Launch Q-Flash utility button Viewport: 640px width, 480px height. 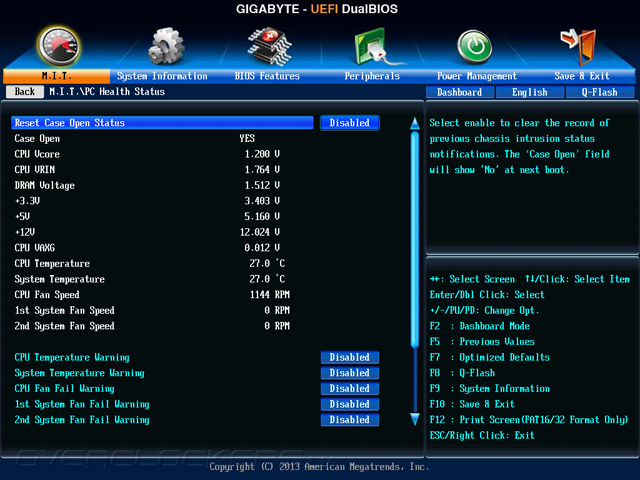pyautogui.click(x=600, y=92)
